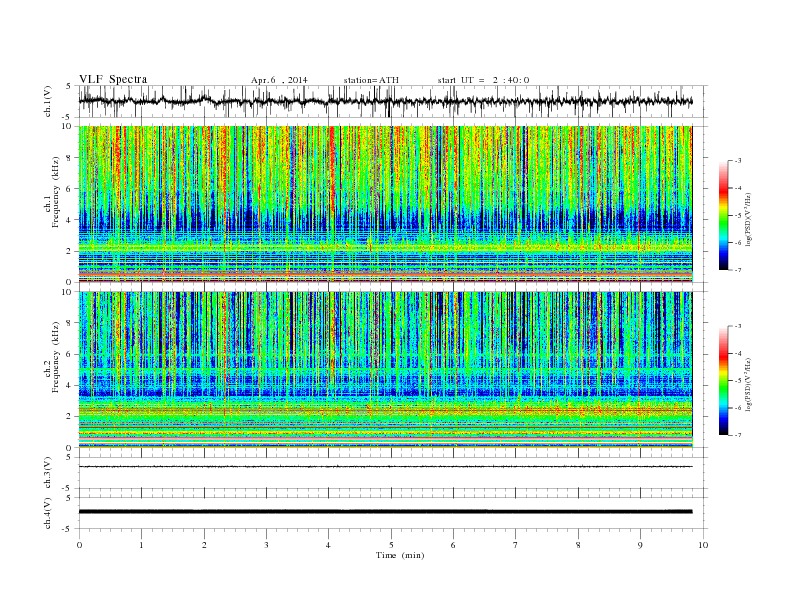Click the ch.3 voltage trace line
792x612 pixels.
[385, 467]
